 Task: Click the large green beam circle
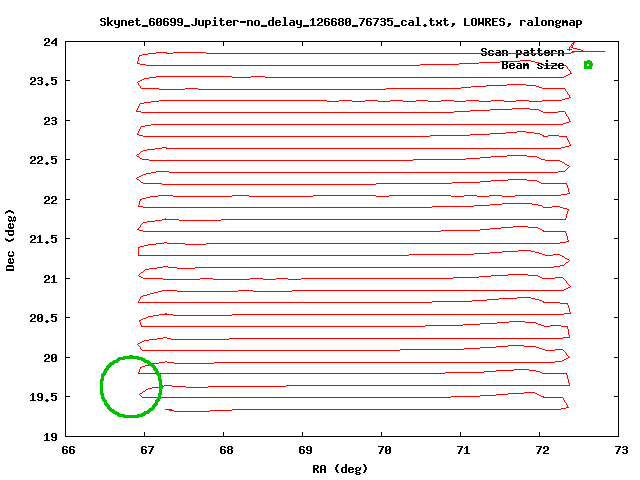131,387
